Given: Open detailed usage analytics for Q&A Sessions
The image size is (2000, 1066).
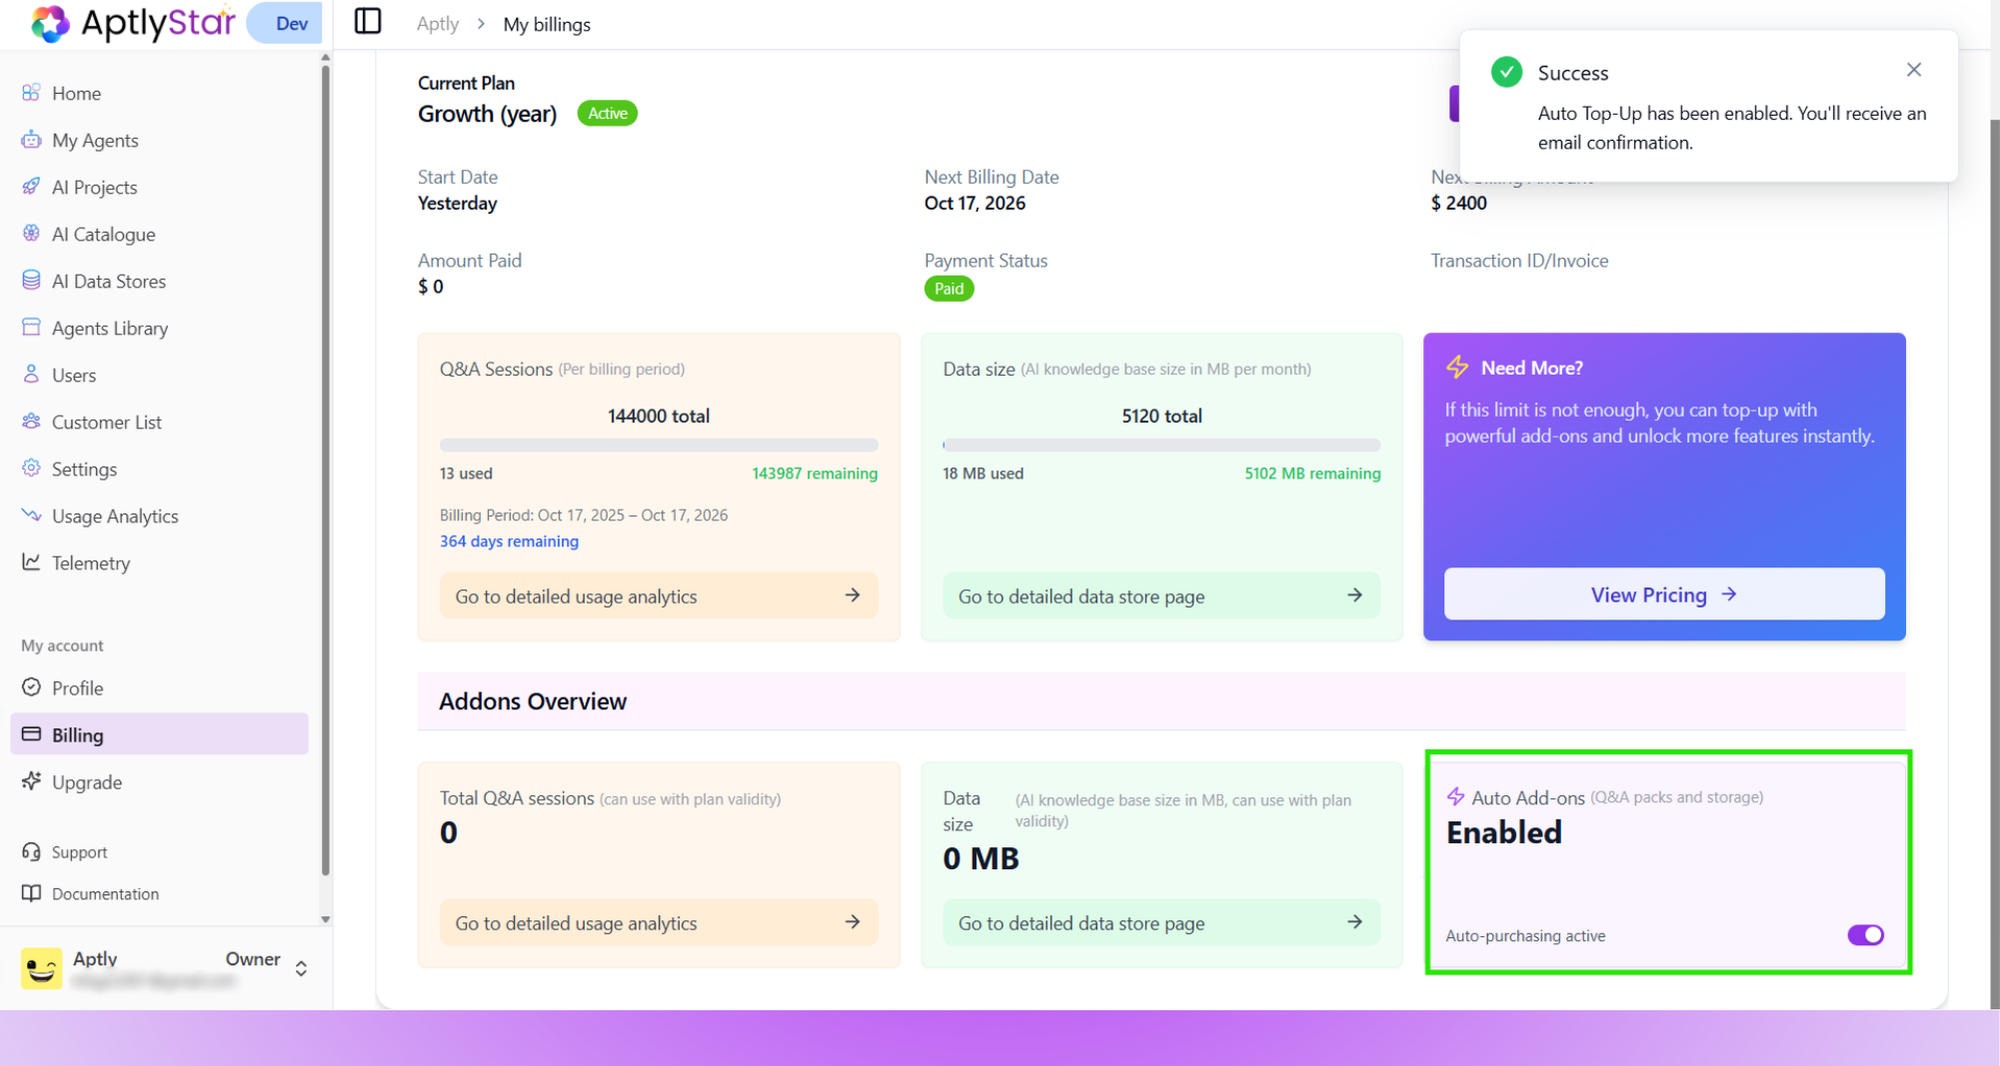Looking at the screenshot, I should coord(658,595).
